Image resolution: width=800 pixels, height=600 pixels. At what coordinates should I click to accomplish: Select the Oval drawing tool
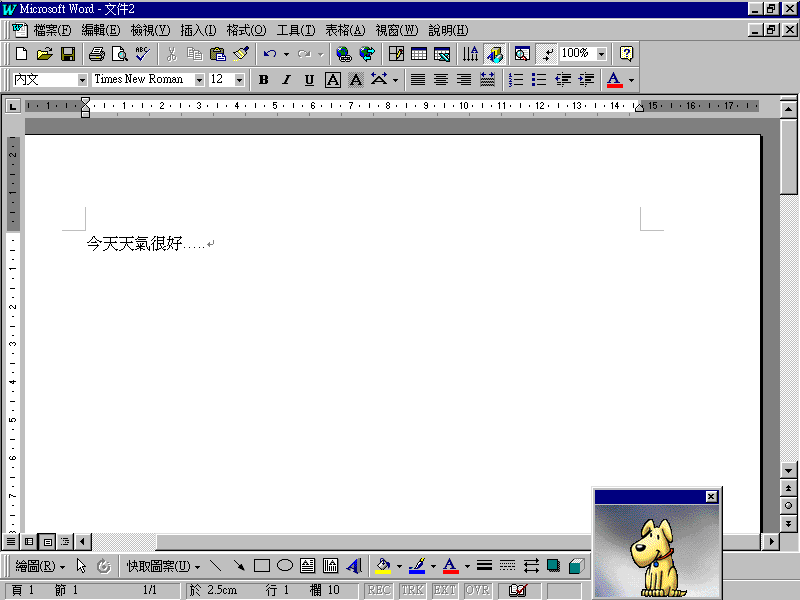coord(285,566)
